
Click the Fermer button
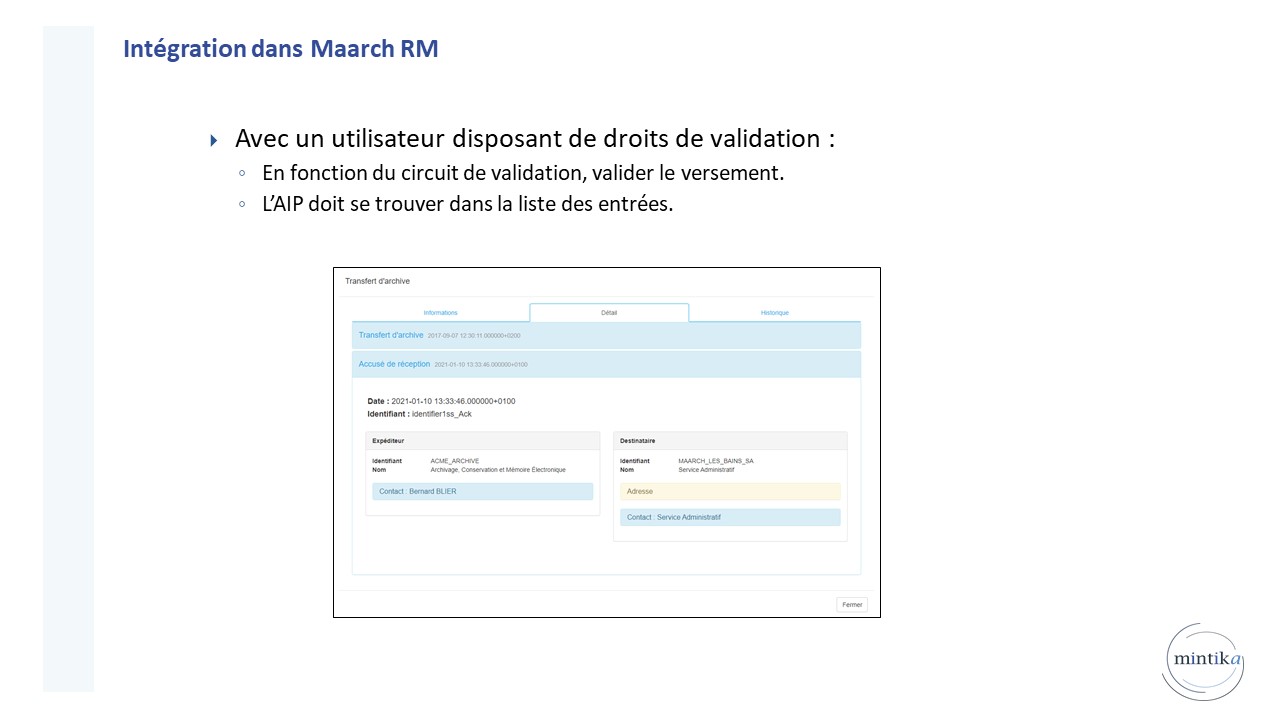click(852, 604)
